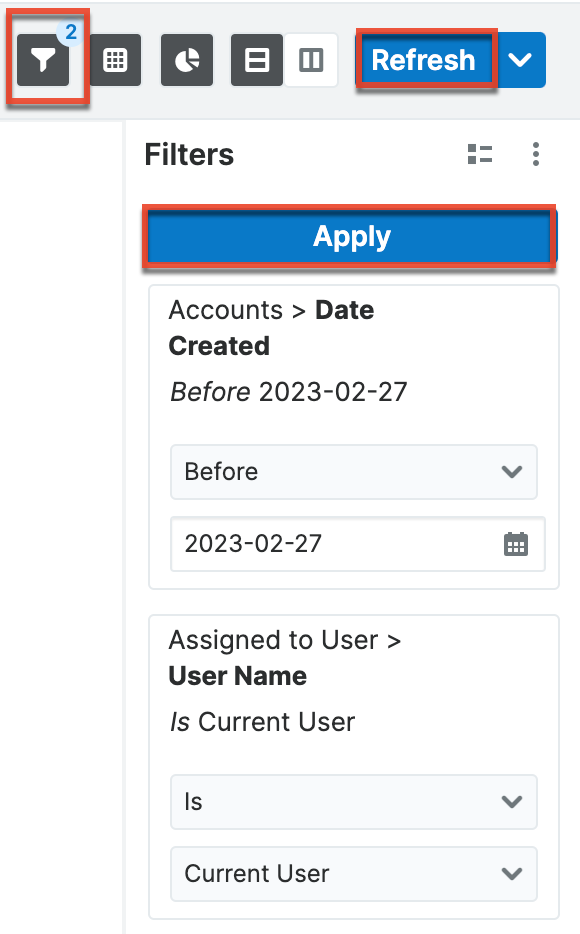Select the dark horizontal-split view icon
The image size is (580, 934).
257,60
